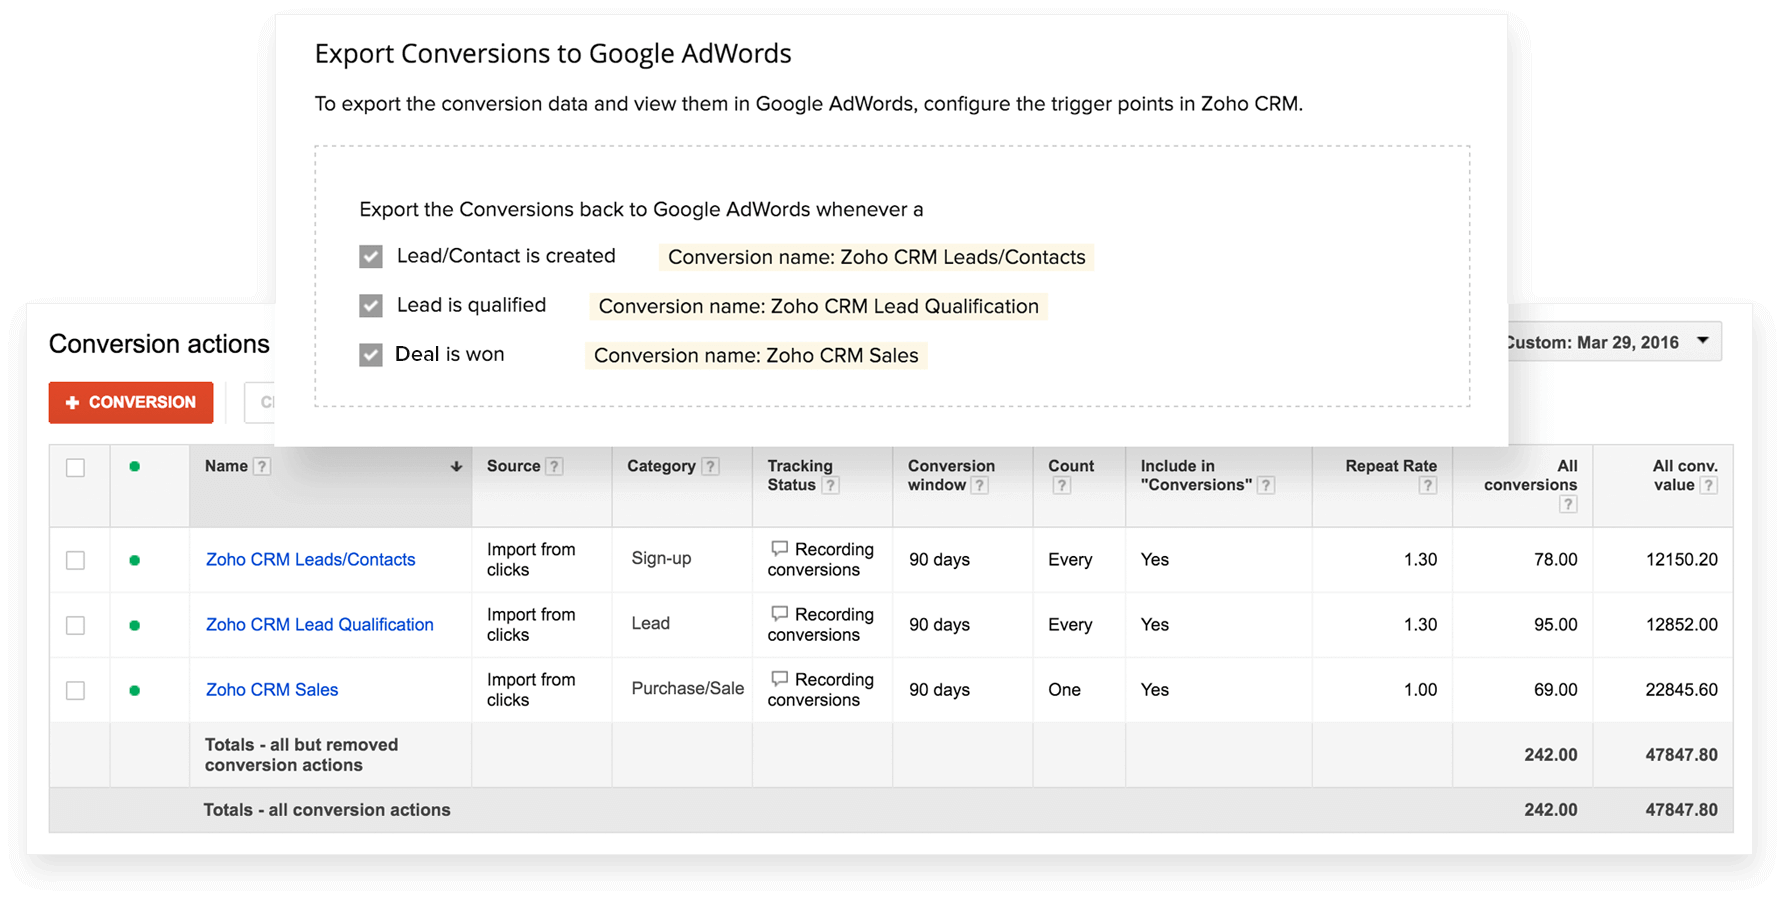The width and height of the screenshot is (1786, 900).
Task: Click the red + CONVERSION button
Action: coord(131,402)
